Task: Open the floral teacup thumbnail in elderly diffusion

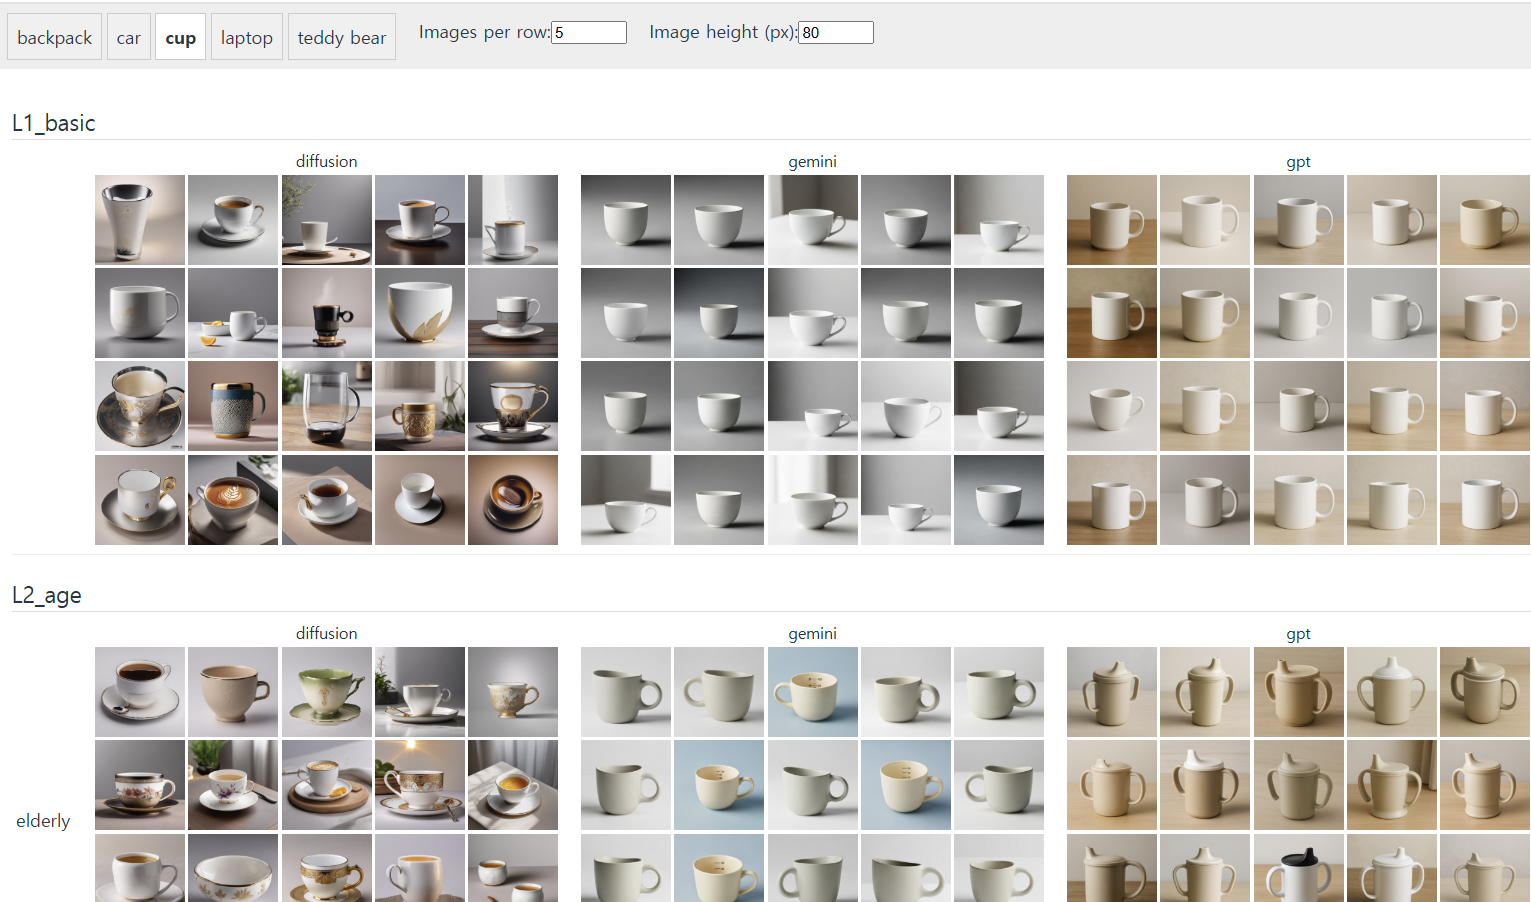Action: 140,785
